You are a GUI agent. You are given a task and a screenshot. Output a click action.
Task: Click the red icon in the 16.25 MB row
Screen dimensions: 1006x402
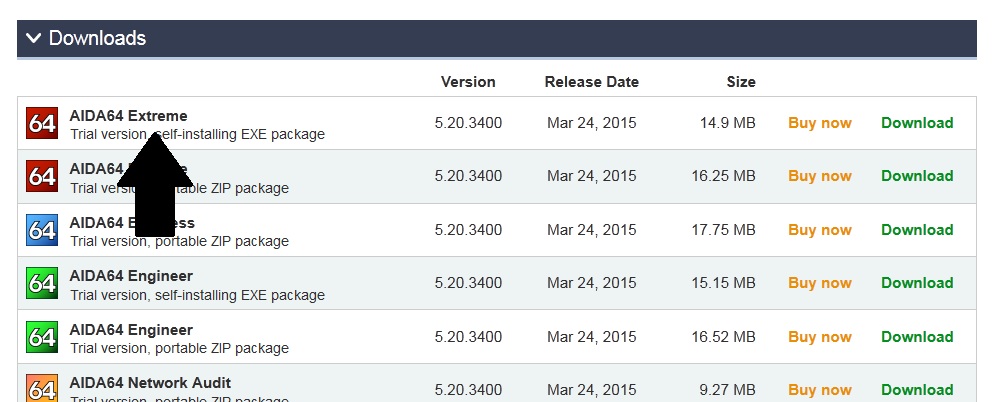click(42, 176)
